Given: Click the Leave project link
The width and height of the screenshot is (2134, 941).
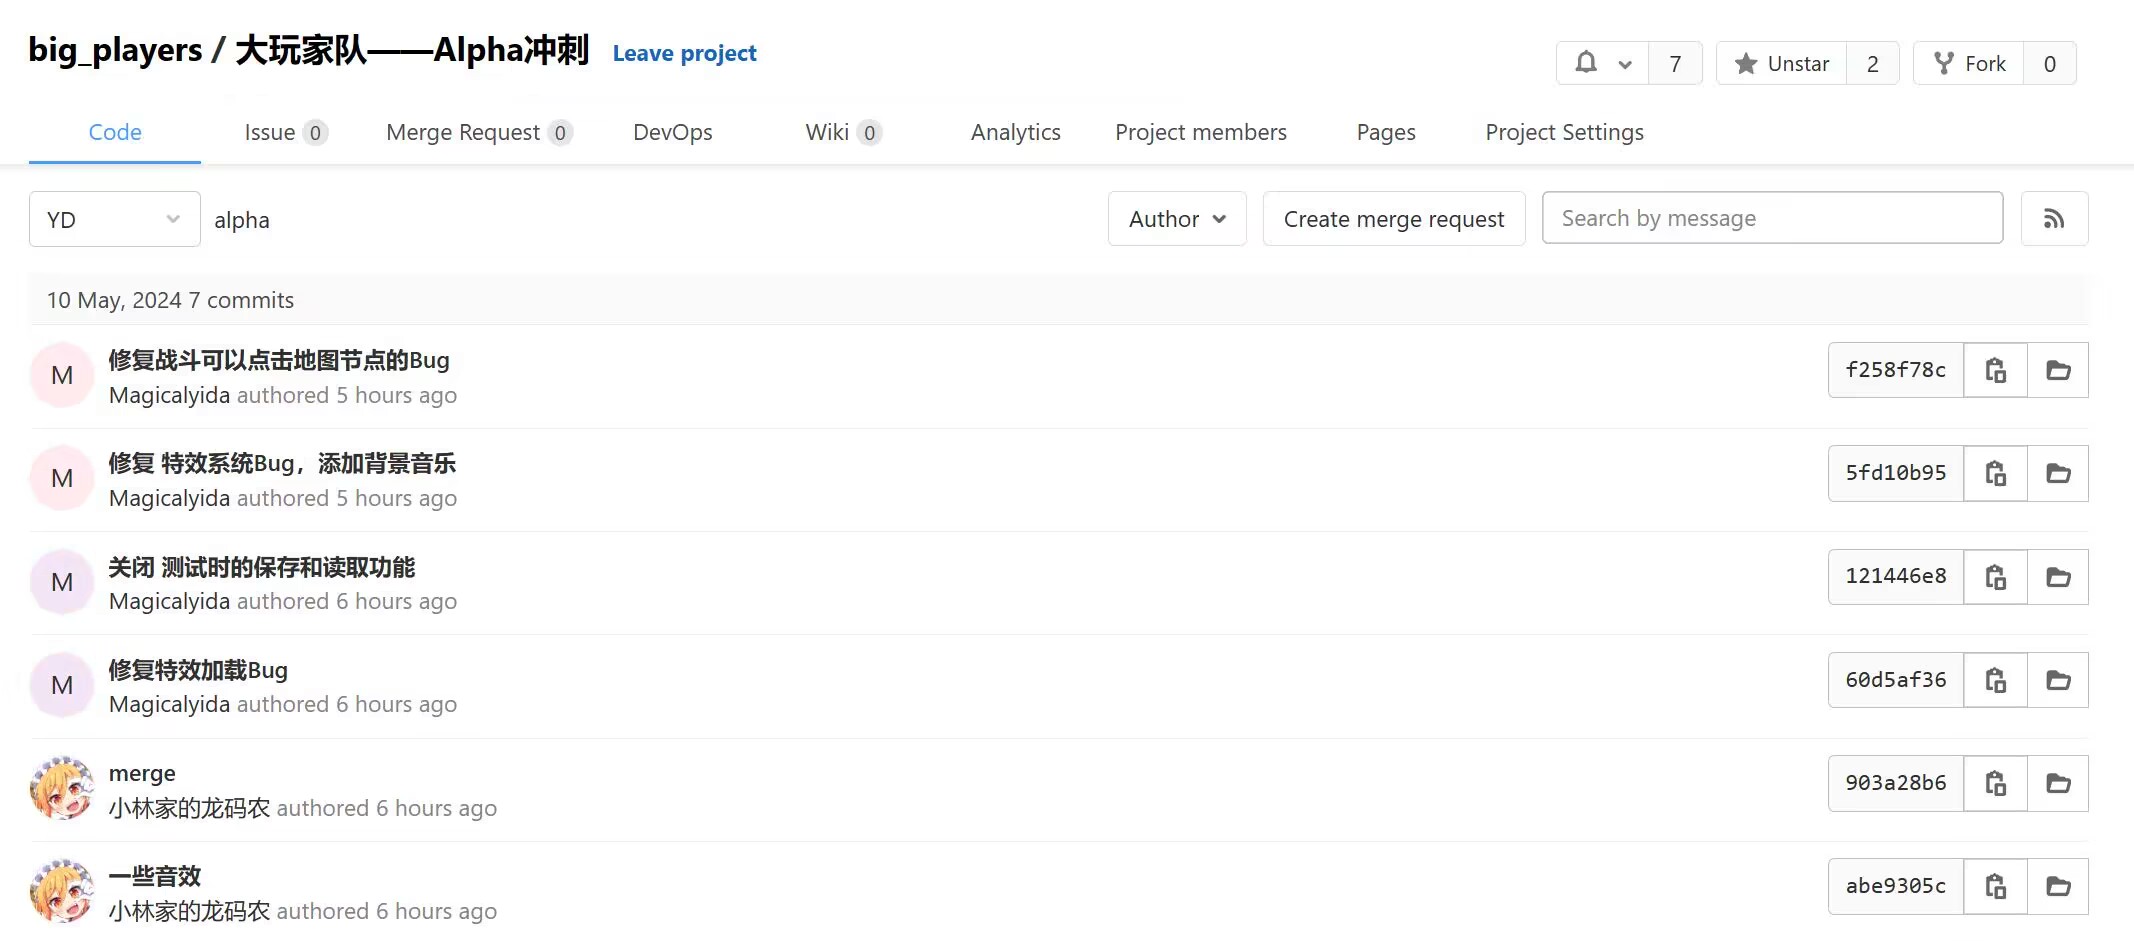Looking at the screenshot, I should point(684,53).
